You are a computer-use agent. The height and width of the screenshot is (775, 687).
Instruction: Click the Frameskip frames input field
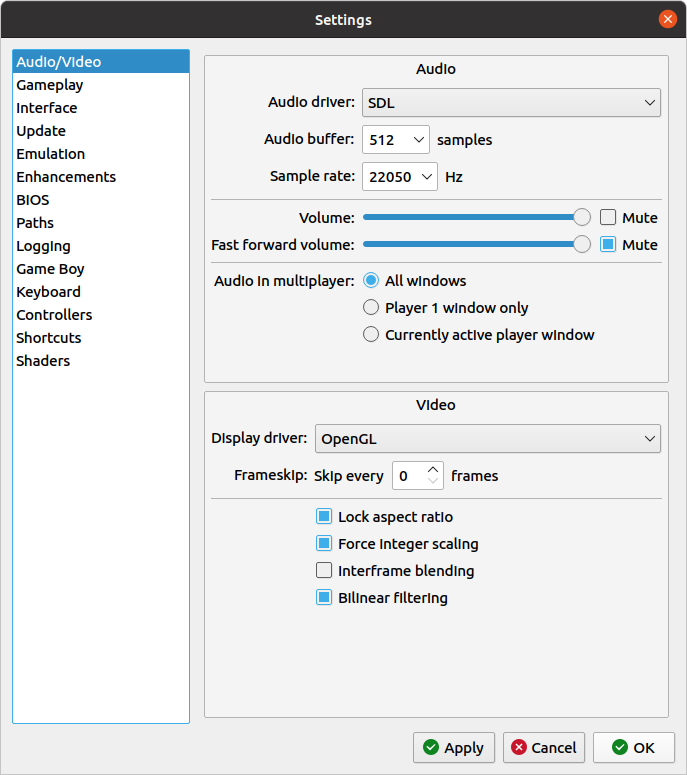pyautogui.click(x=408, y=476)
